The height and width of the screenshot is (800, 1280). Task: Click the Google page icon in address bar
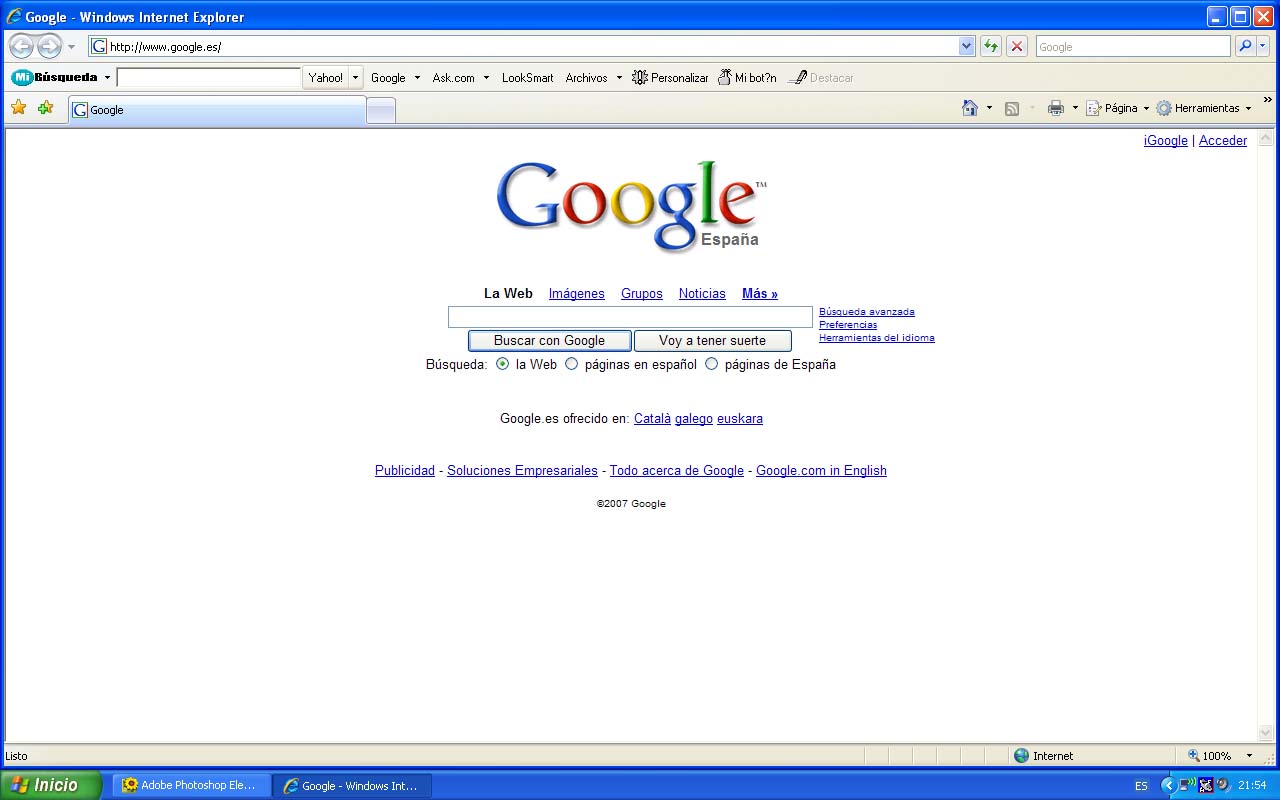99,46
